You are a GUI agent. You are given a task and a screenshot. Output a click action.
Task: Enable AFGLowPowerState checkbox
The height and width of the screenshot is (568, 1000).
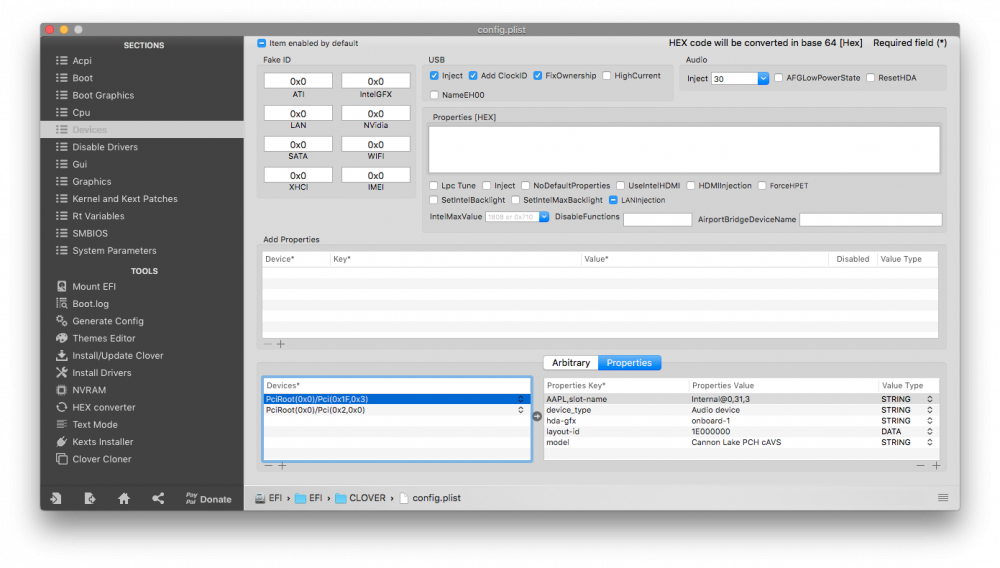pos(779,78)
